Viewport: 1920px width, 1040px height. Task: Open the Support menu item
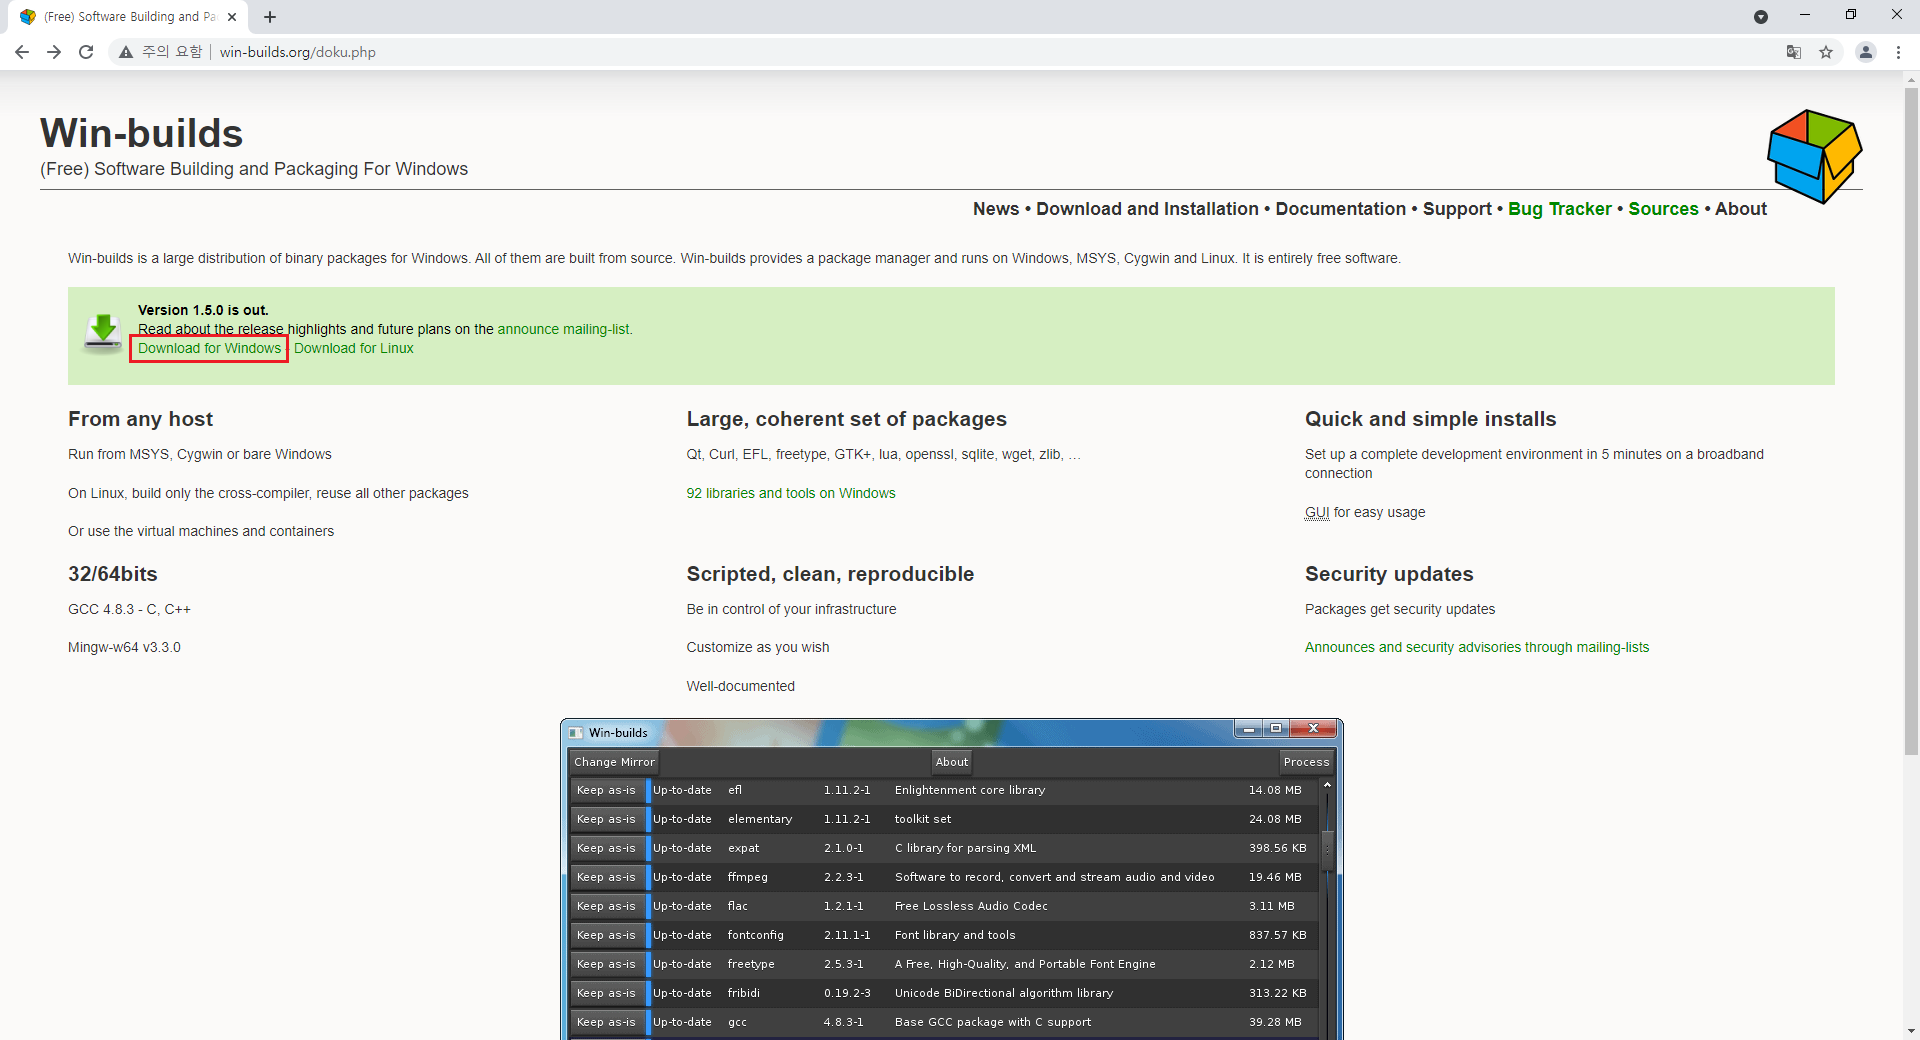click(x=1457, y=209)
